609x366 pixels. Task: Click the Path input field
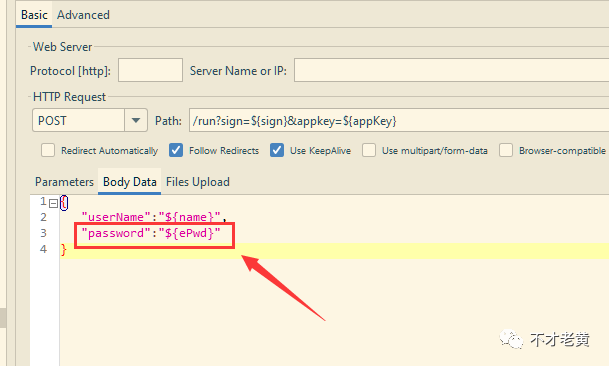pyautogui.click(x=399, y=120)
